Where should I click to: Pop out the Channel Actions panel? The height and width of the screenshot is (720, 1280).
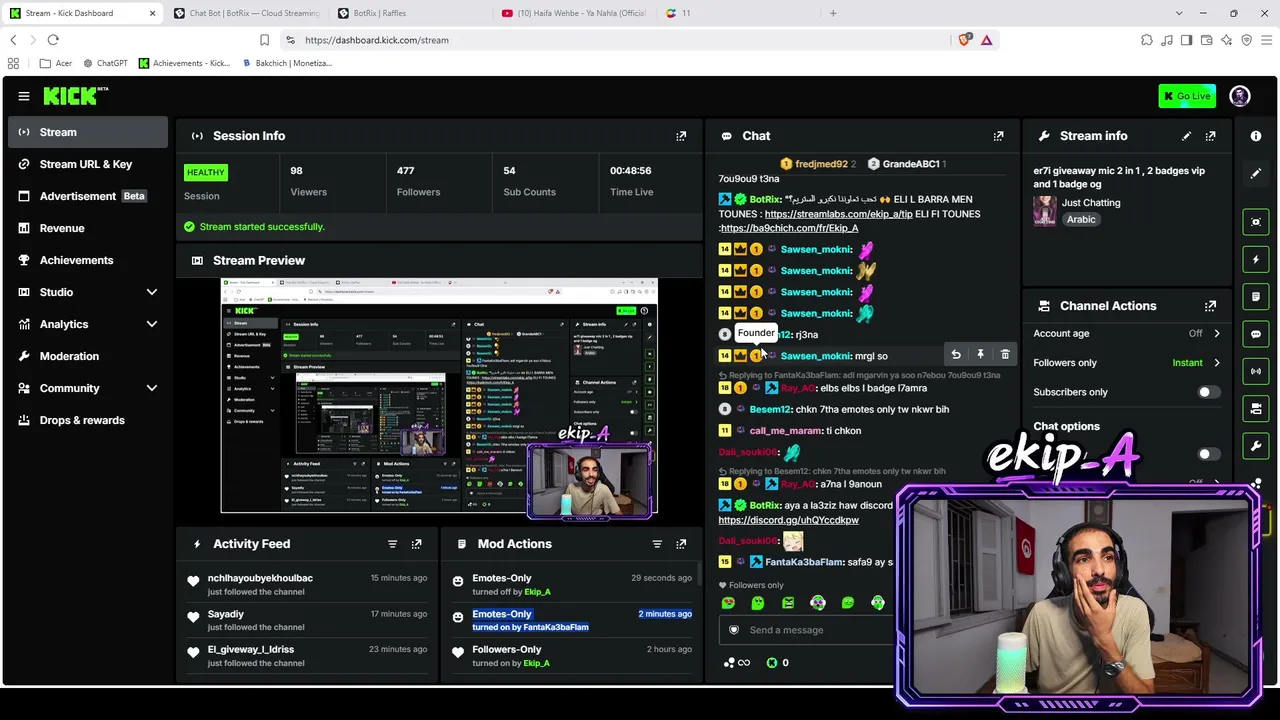tap(1210, 306)
